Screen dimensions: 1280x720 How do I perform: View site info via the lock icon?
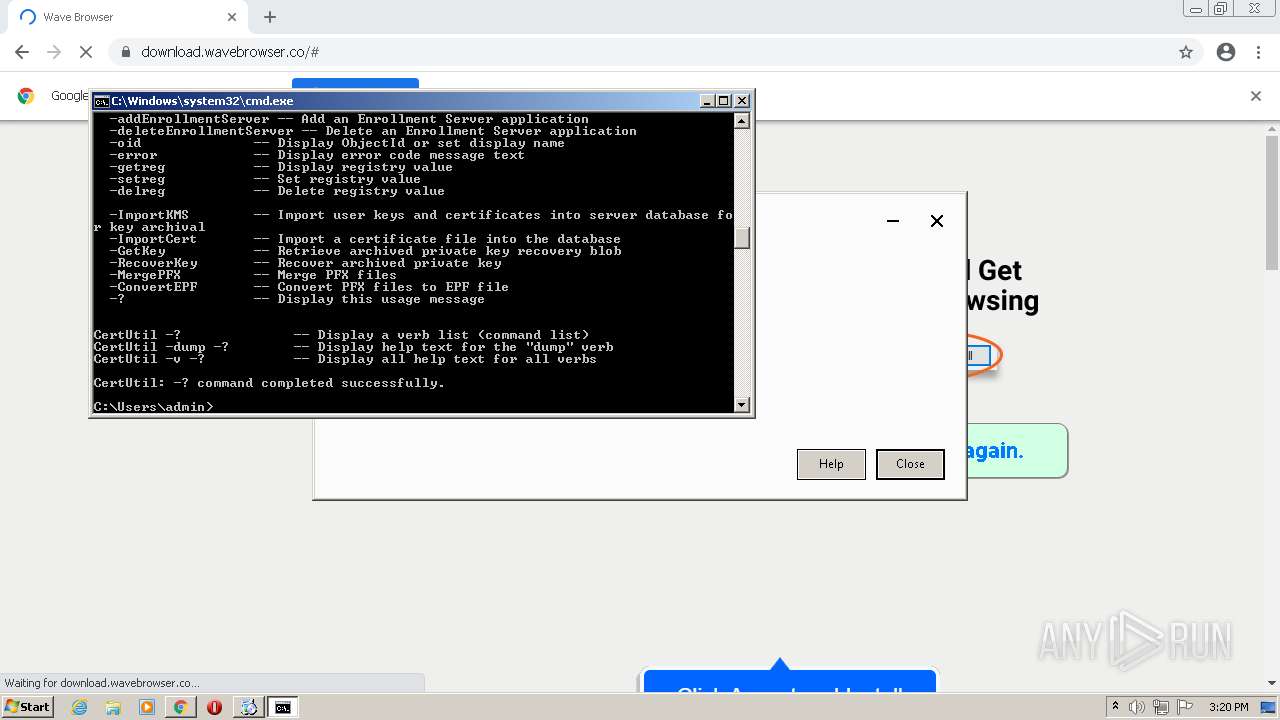(x=126, y=52)
